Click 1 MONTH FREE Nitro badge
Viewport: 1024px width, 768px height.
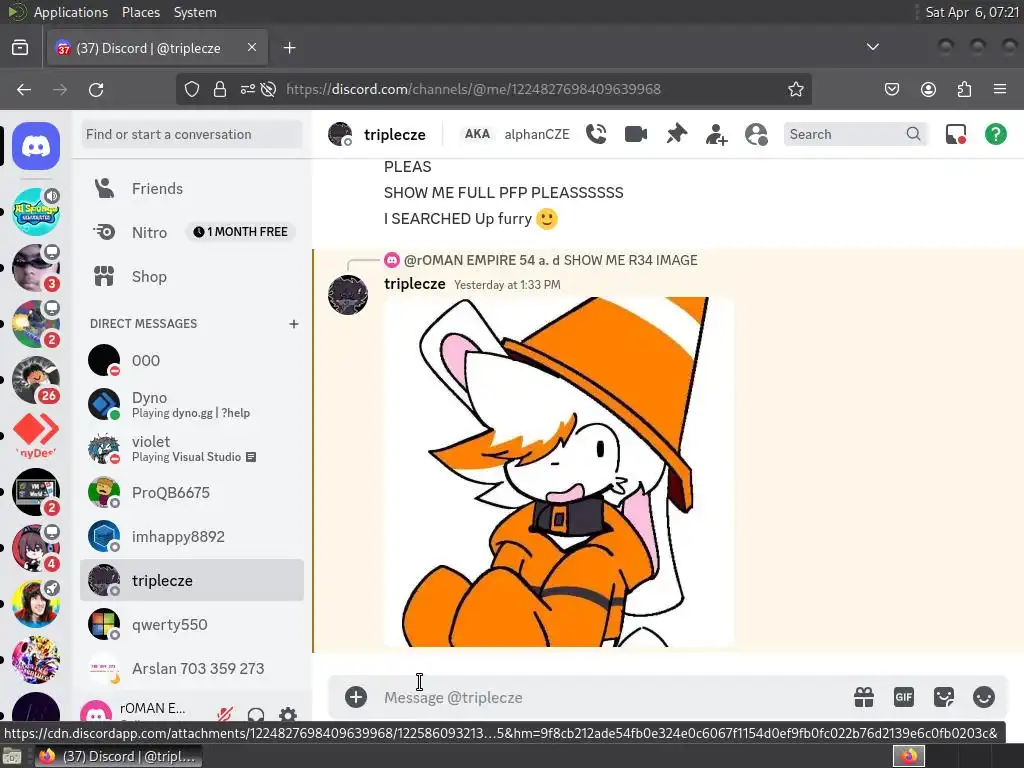pyautogui.click(x=240, y=232)
